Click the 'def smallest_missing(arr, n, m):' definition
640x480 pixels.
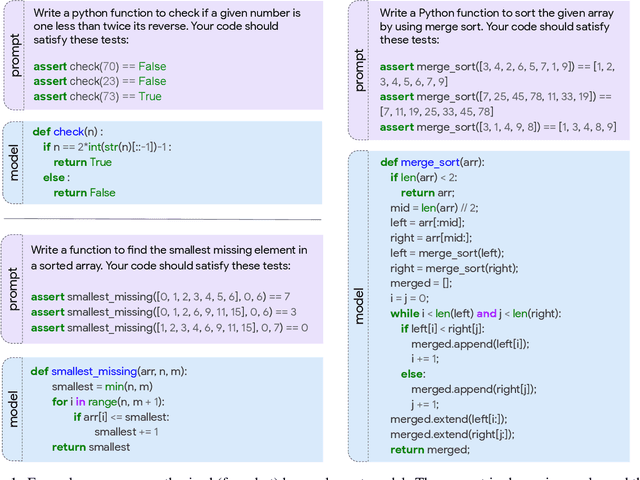pyautogui.click(x=108, y=371)
